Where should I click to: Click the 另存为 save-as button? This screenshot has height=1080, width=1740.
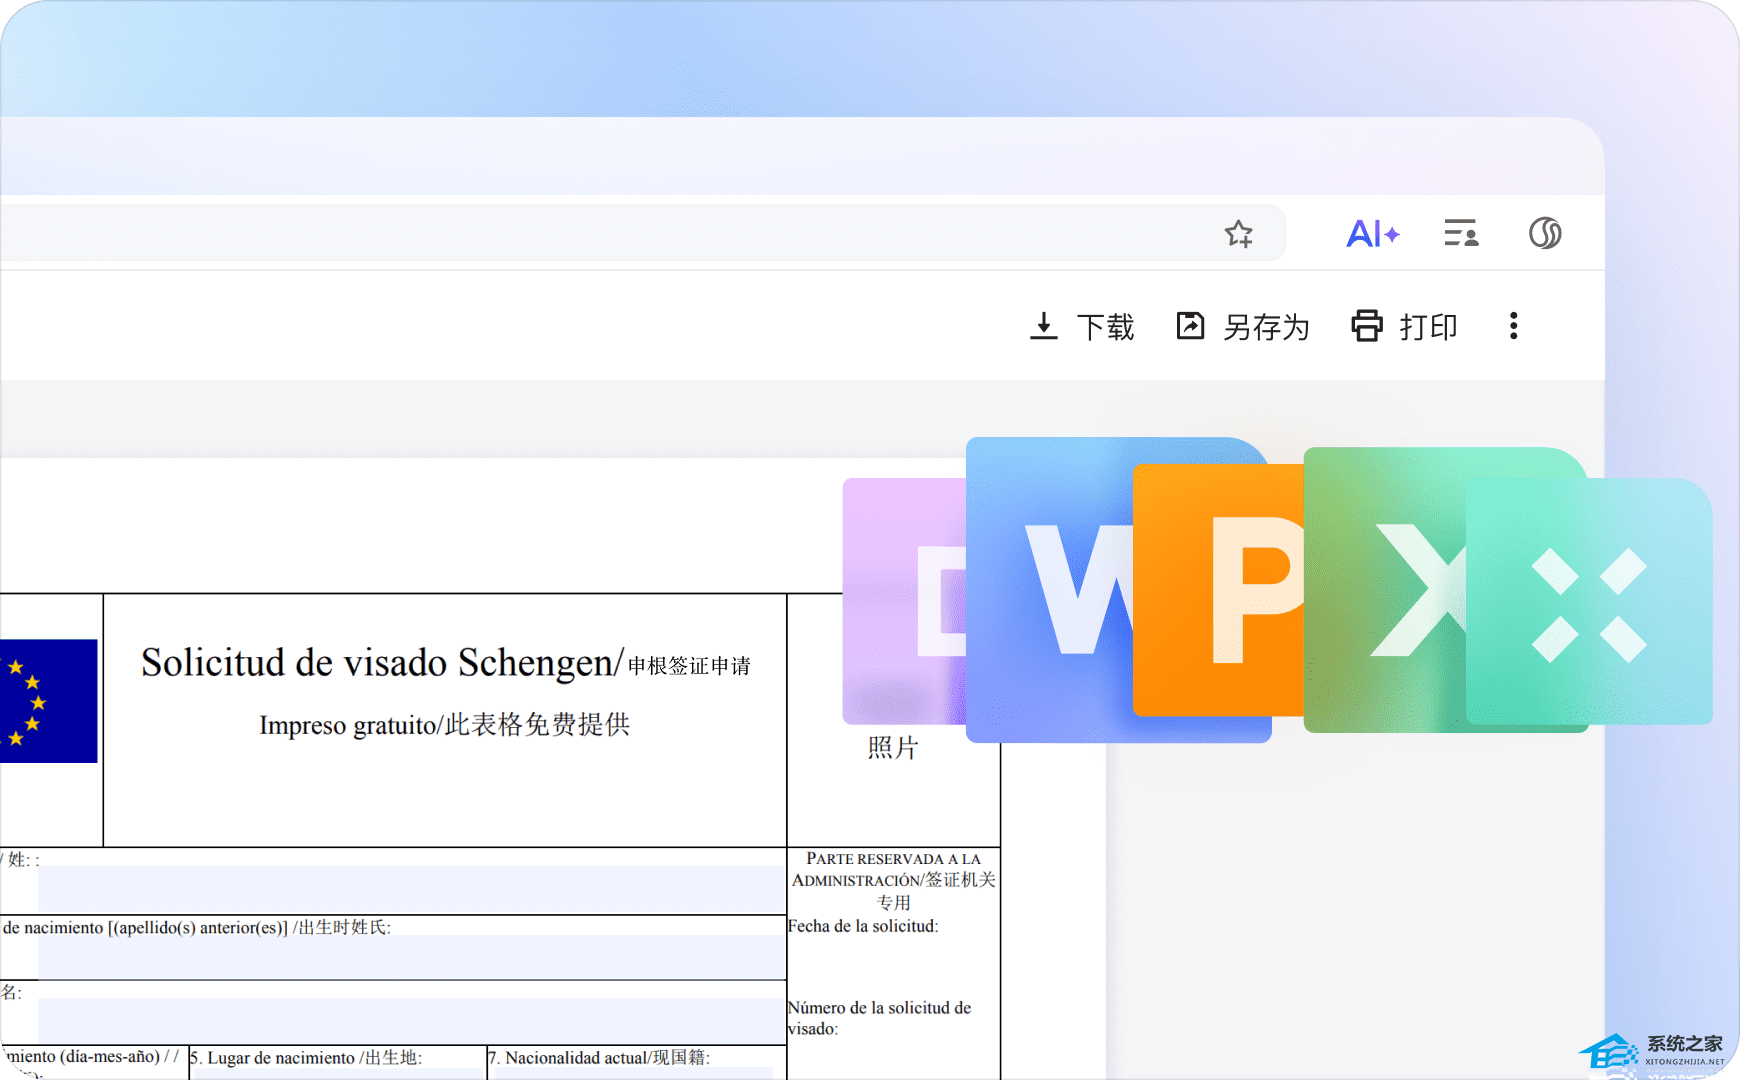tap(1243, 327)
